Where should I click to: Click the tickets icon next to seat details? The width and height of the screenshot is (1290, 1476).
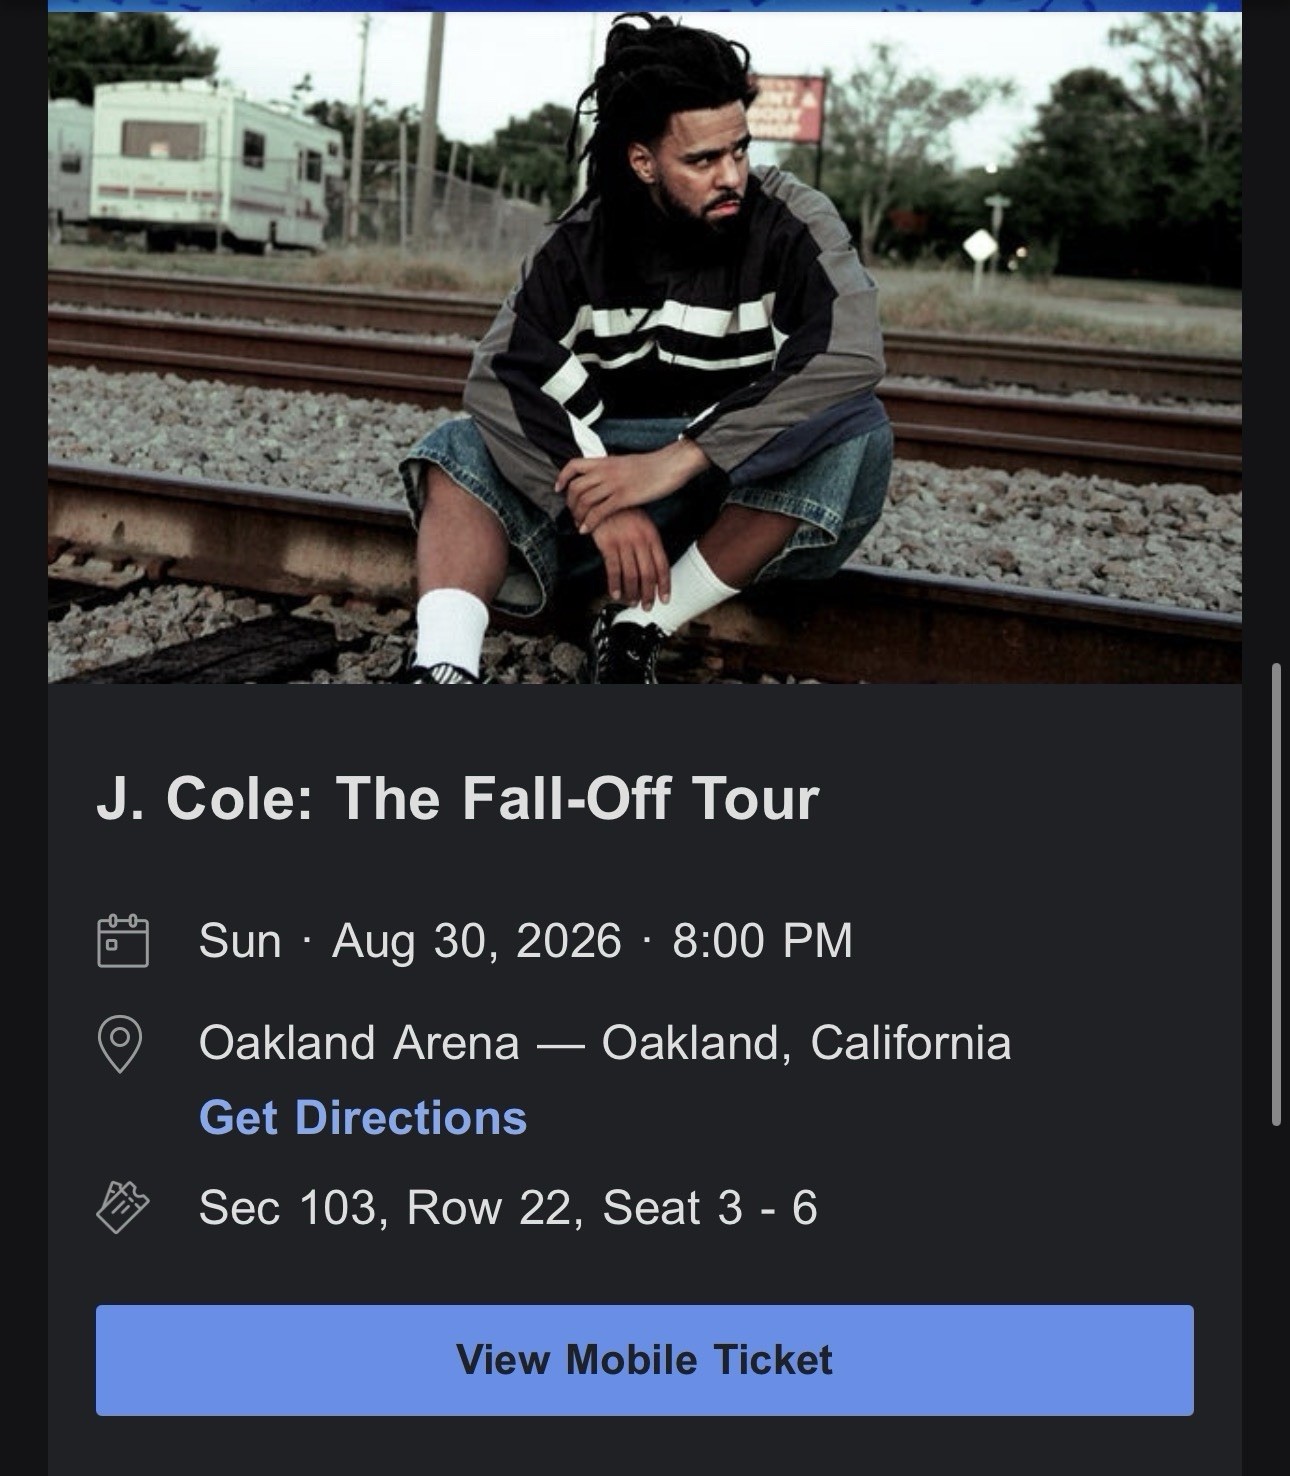(x=122, y=1208)
